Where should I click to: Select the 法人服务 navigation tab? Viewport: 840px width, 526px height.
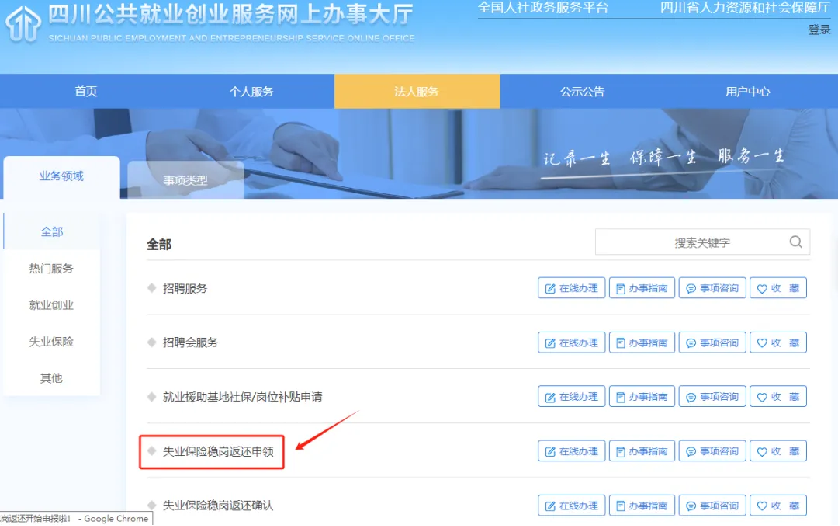pyautogui.click(x=417, y=92)
